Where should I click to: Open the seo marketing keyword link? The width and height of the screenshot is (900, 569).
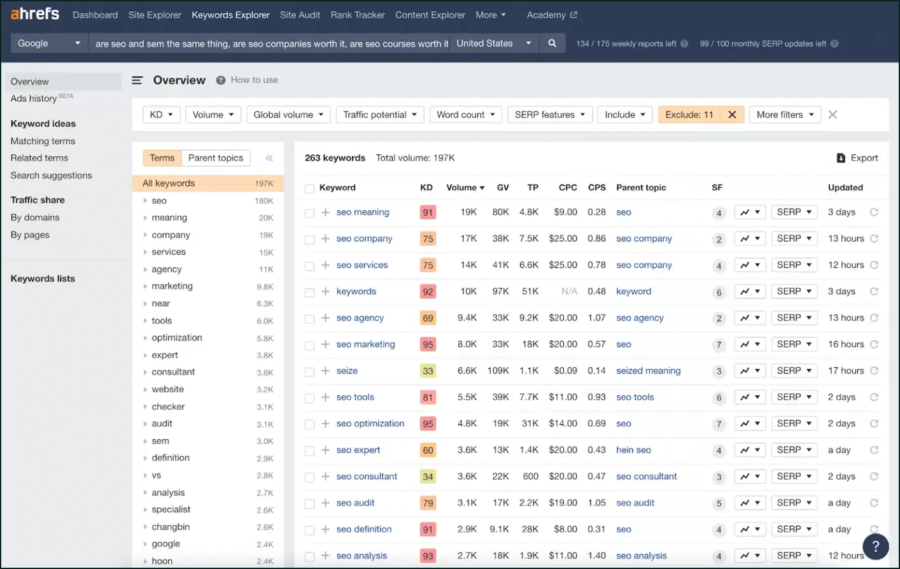click(x=366, y=345)
